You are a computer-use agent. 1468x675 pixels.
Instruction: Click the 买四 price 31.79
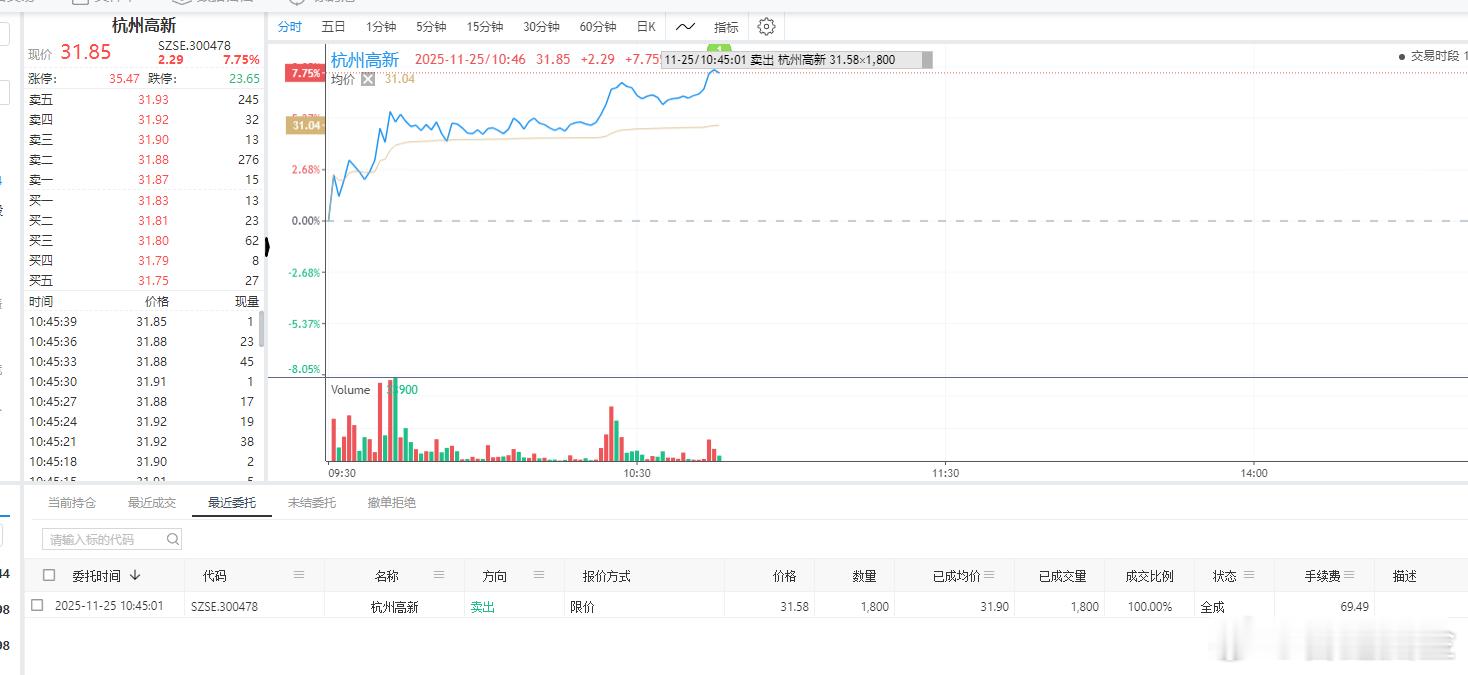tap(153, 261)
